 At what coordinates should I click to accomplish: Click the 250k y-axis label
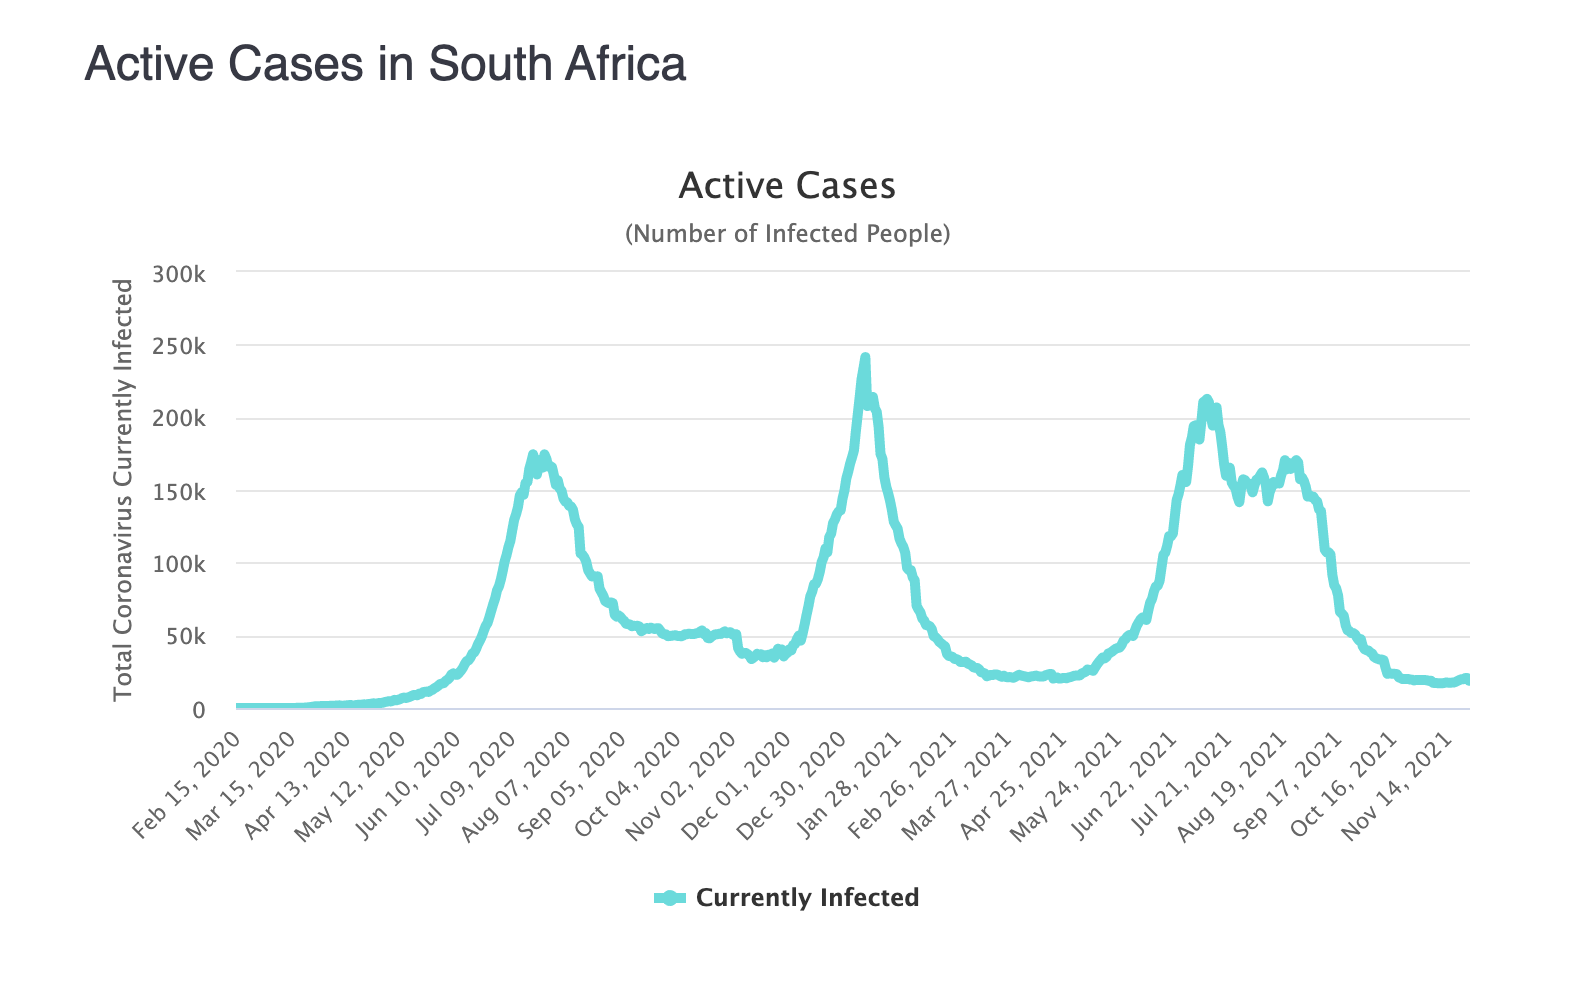pyautogui.click(x=179, y=347)
